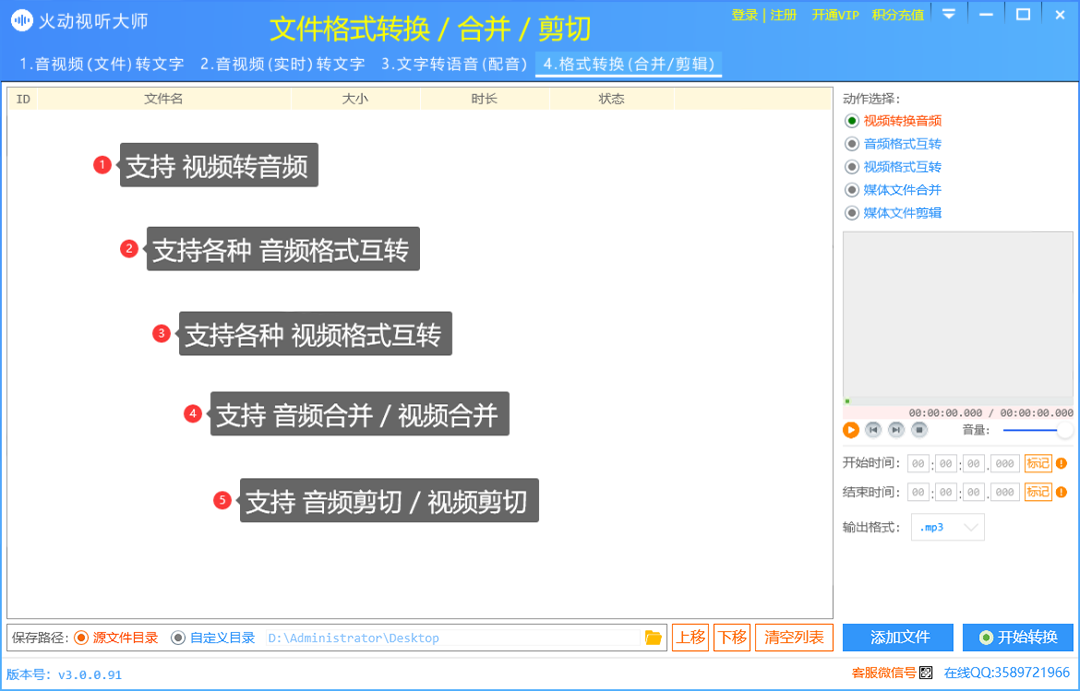Viewport: 1080px width, 691px height.
Task: Click the 登录 link
Action: [745, 15]
